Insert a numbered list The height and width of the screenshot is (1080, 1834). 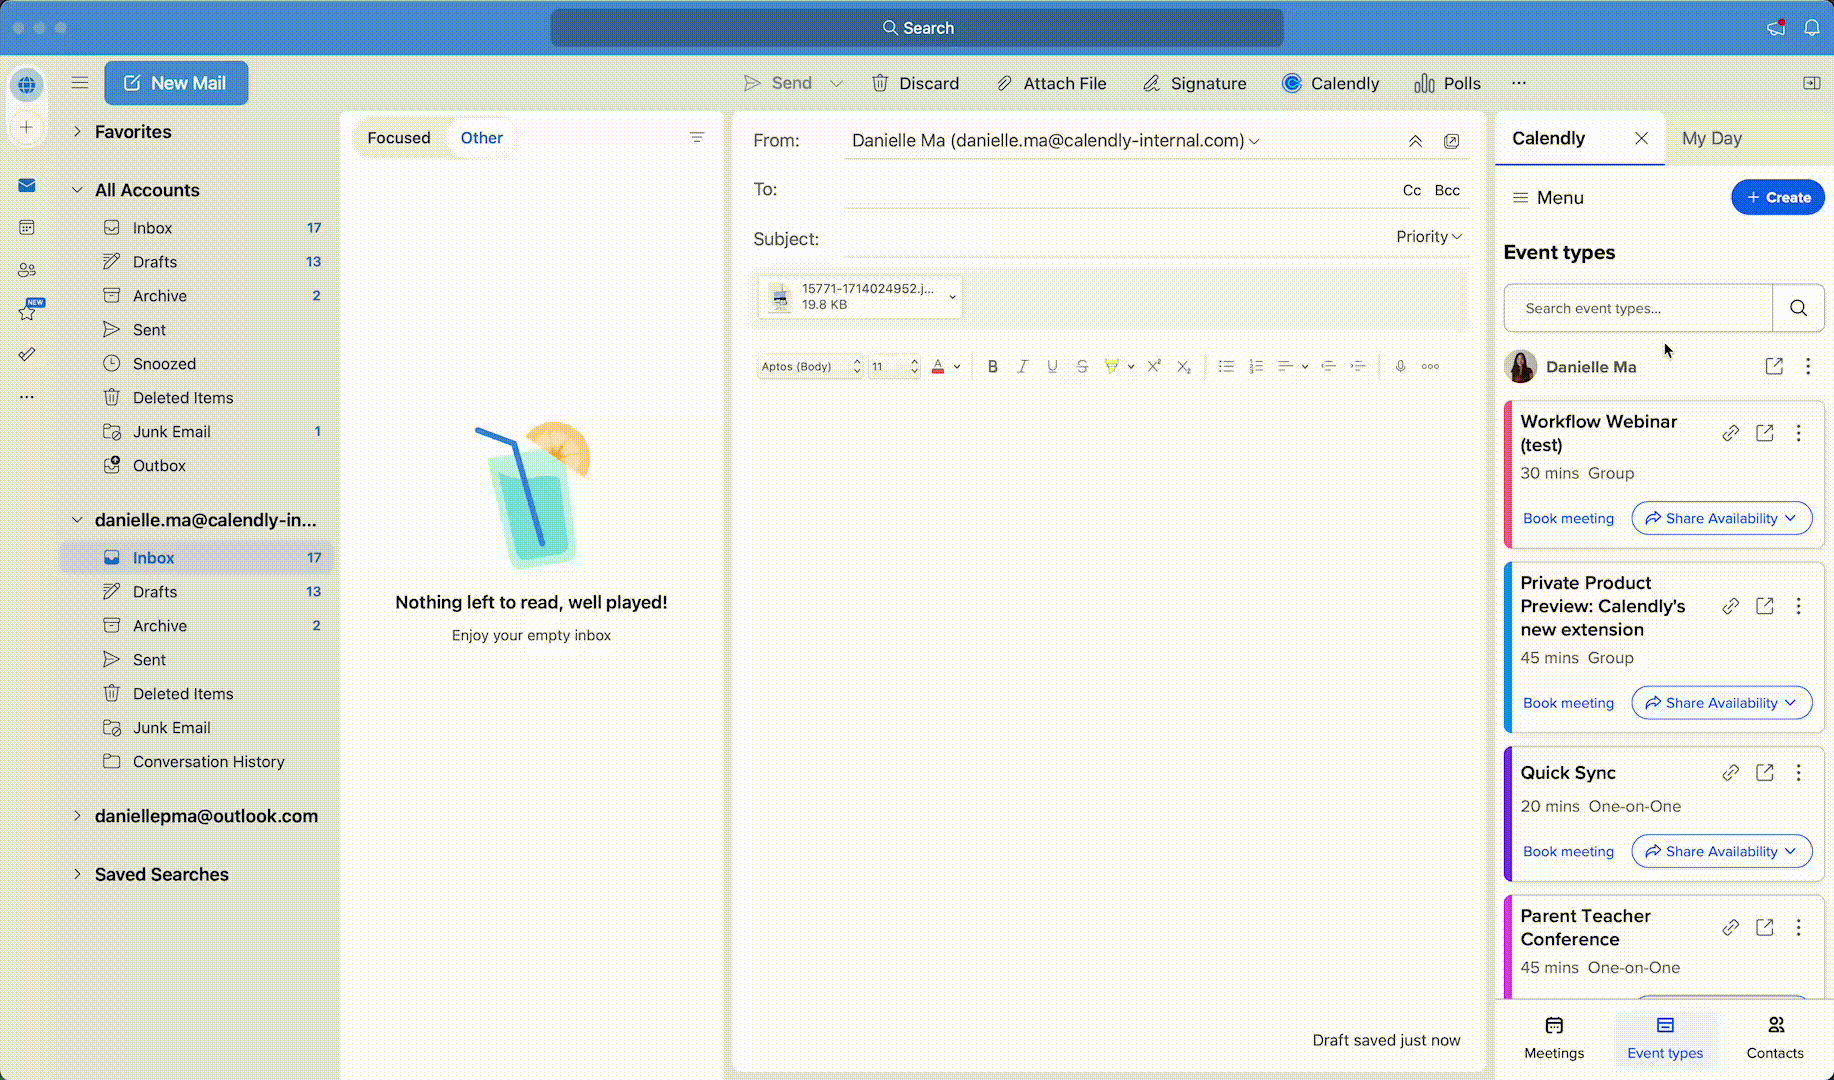[1256, 366]
